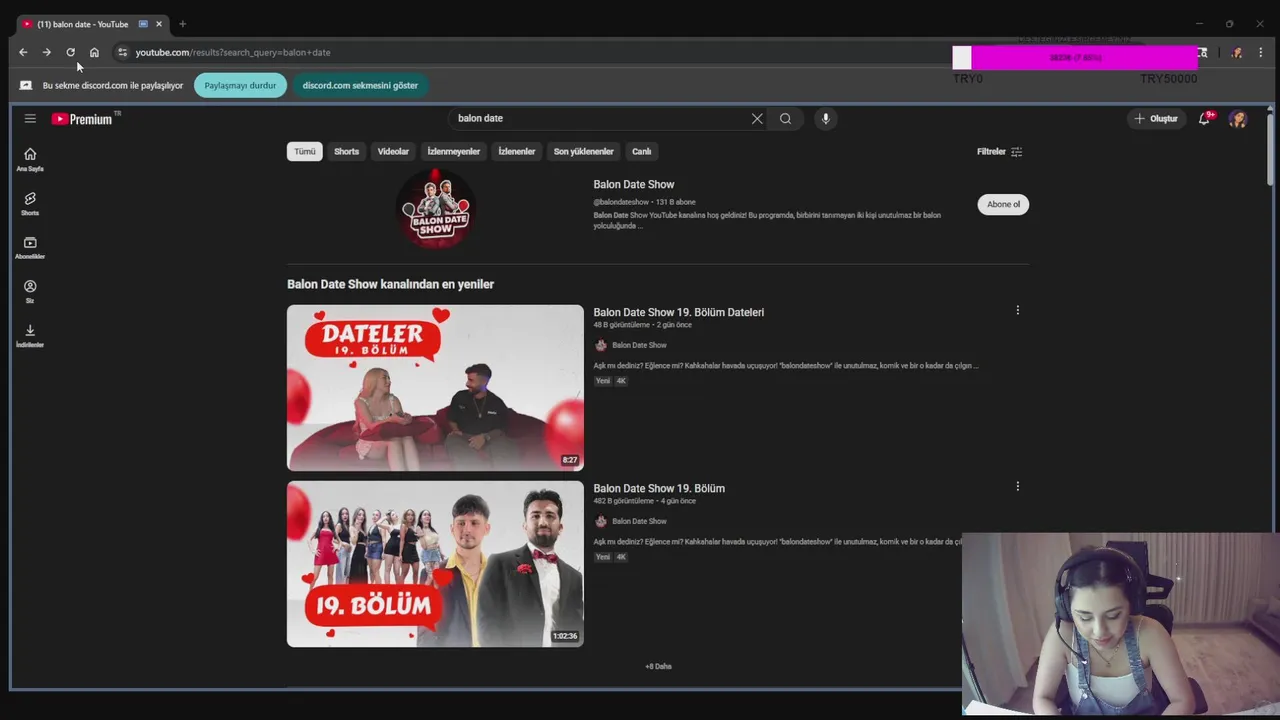1280x720 pixels.
Task: Select the Tümü filter chip
Action: click(304, 152)
